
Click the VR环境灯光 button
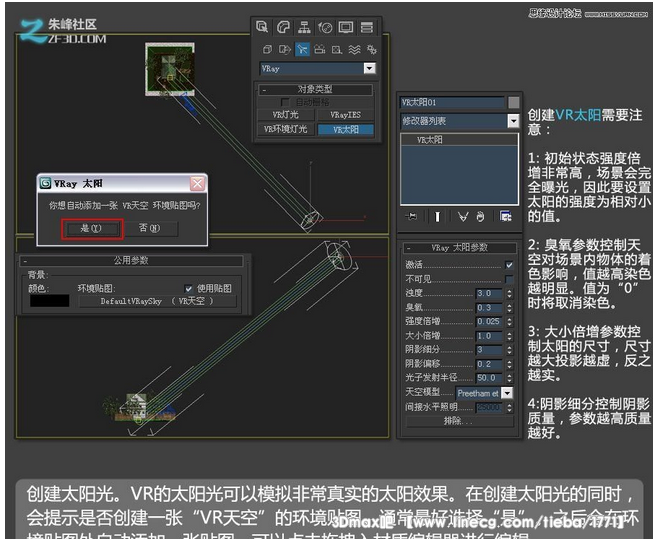click(x=286, y=129)
